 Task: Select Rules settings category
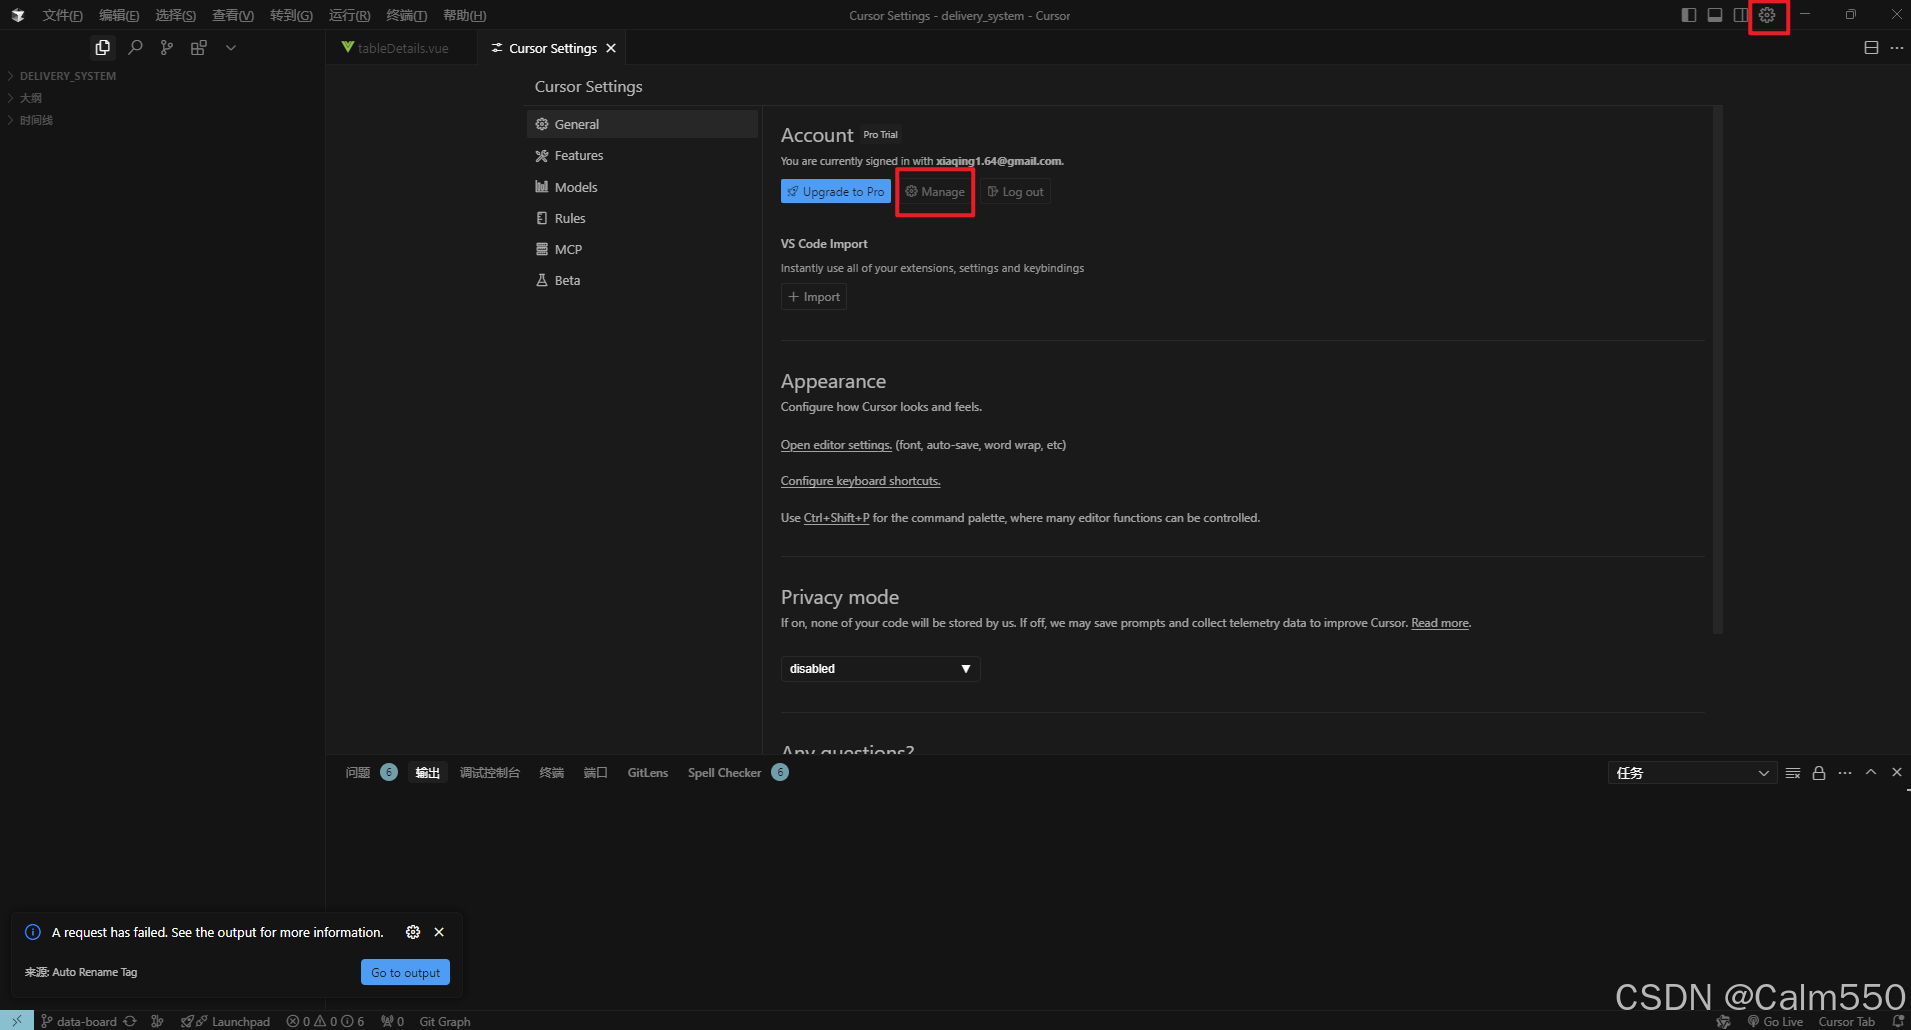642,218
